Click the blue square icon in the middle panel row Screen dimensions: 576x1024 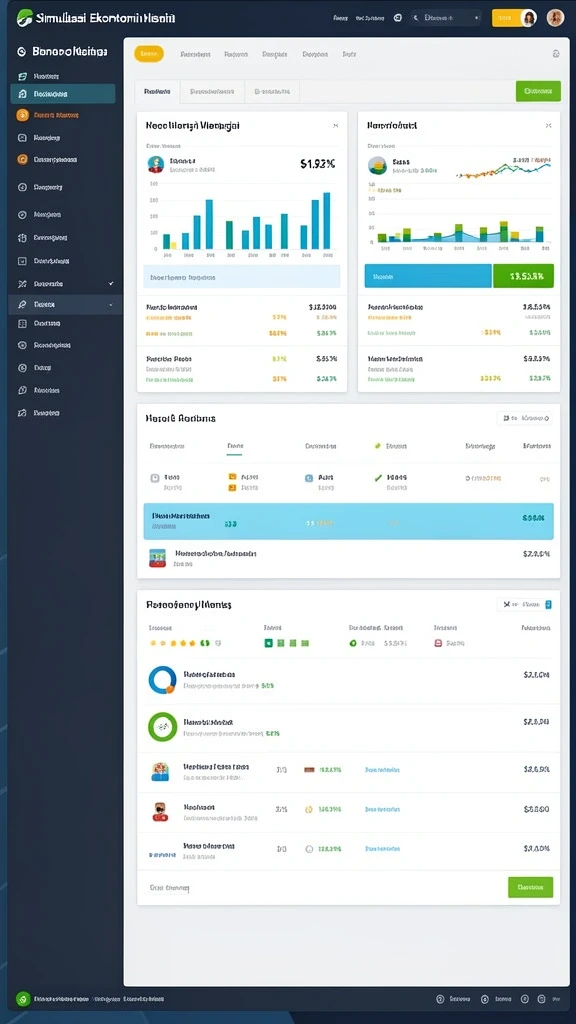click(309, 478)
